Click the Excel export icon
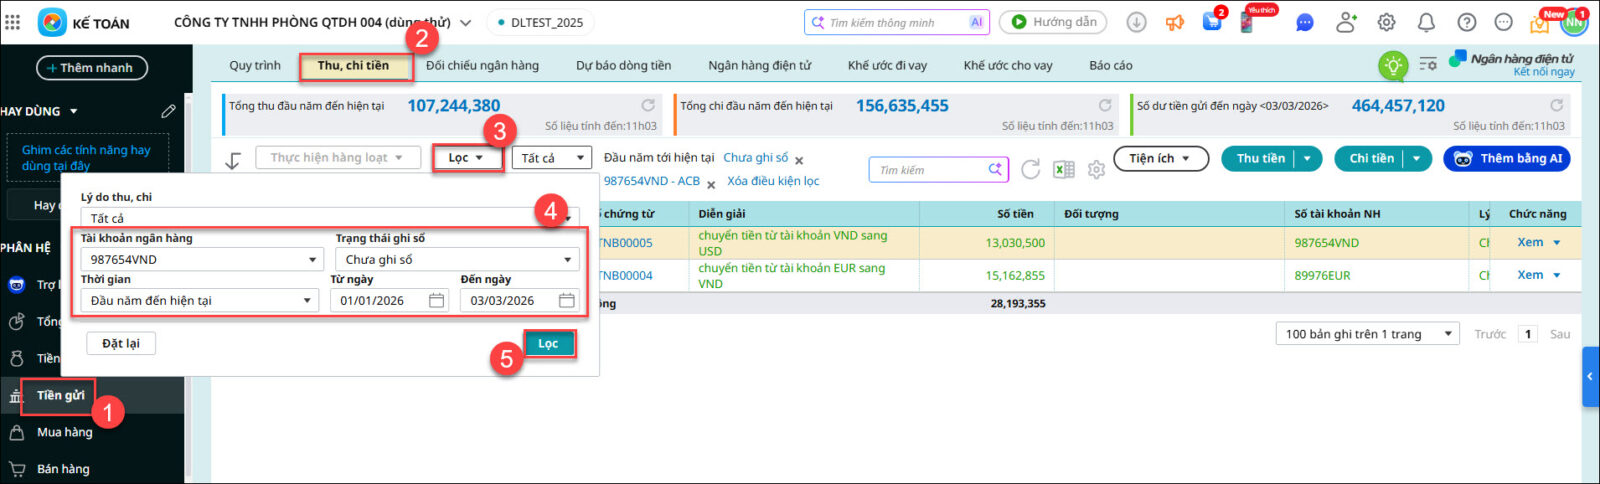The width and height of the screenshot is (1600, 484). pos(1064,170)
